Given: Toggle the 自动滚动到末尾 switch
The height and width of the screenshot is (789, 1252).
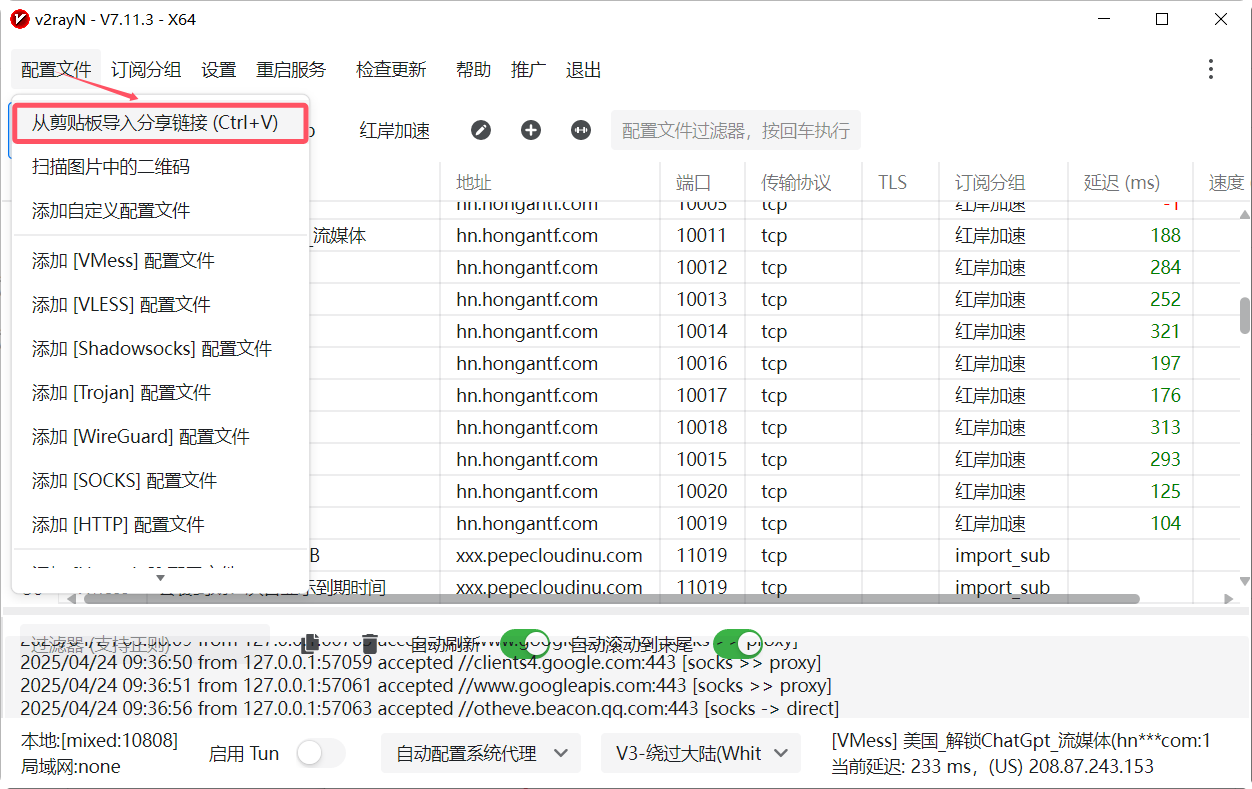Looking at the screenshot, I should pyautogui.click(x=738, y=643).
